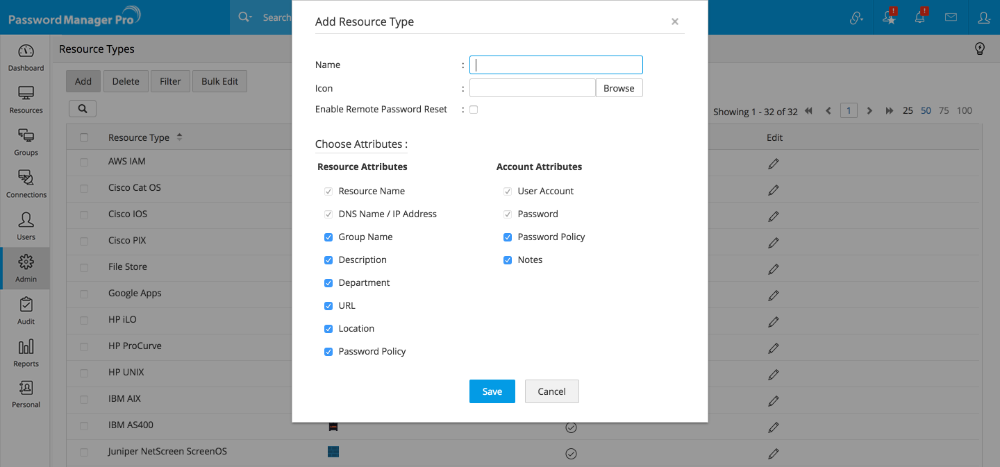
Task: Click the Filter button in toolbar
Action: pyautogui.click(x=170, y=82)
